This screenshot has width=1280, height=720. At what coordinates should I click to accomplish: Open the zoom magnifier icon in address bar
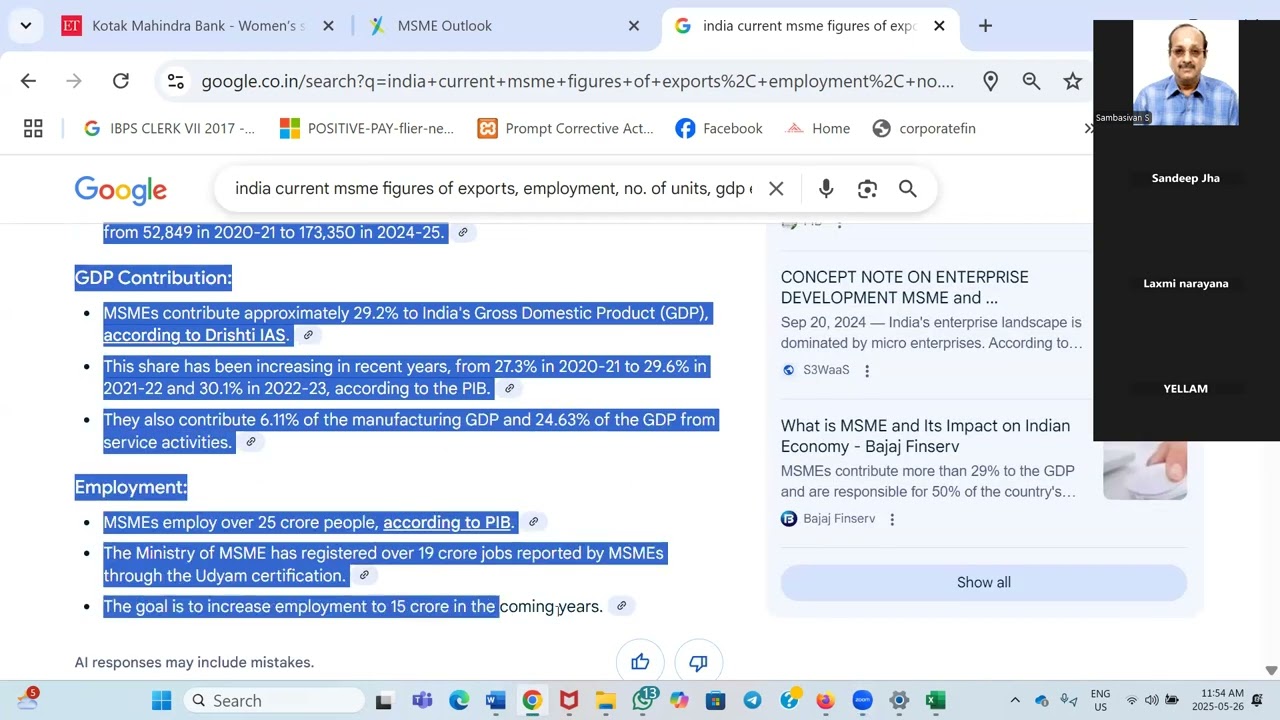pyautogui.click(x=1031, y=81)
